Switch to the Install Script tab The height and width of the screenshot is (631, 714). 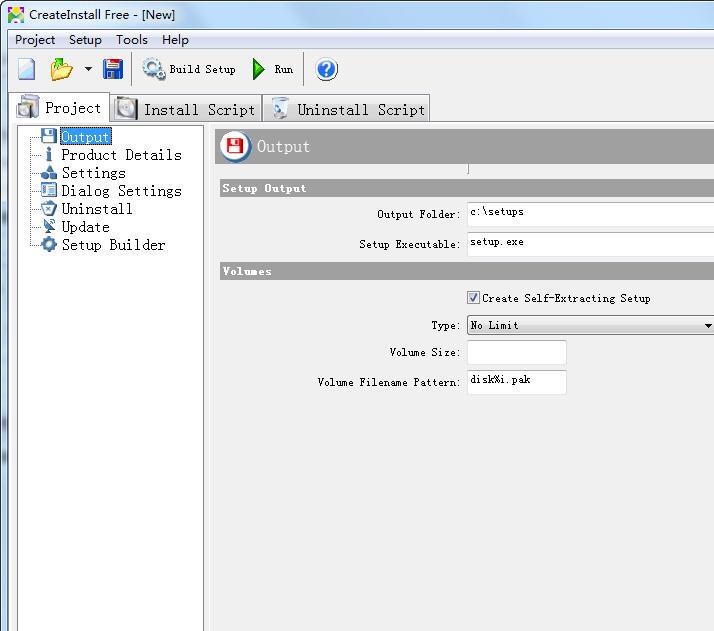pyautogui.click(x=186, y=109)
